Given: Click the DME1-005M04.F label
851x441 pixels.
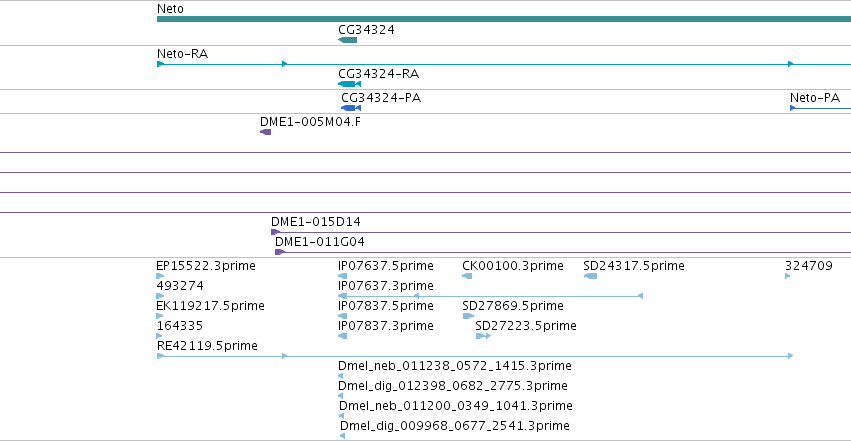Looking at the screenshot, I should pos(310,122).
